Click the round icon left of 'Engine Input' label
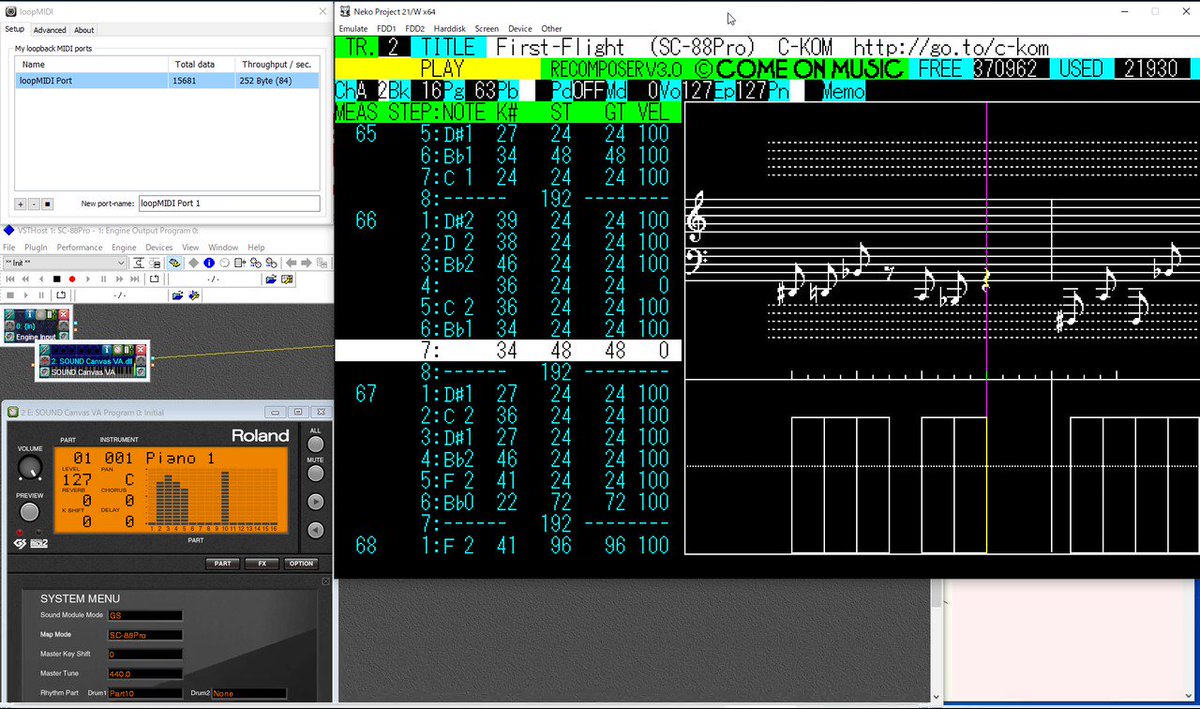Image resolution: width=1200 pixels, height=709 pixels. 10,337
